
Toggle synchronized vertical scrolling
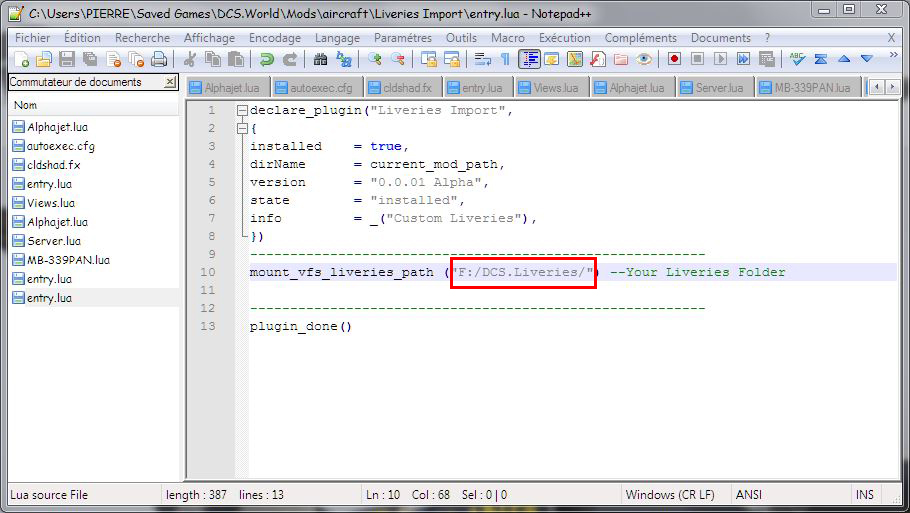tap(428, 59)
